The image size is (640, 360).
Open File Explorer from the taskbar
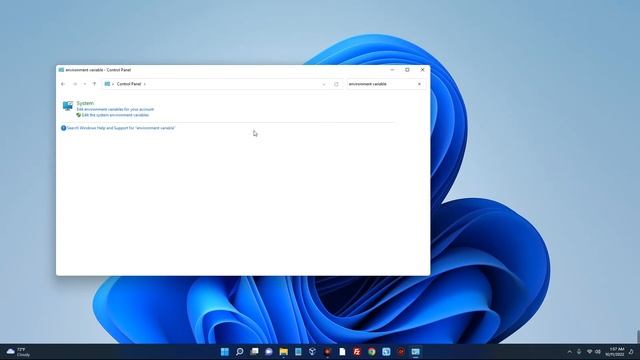point(284,352)
